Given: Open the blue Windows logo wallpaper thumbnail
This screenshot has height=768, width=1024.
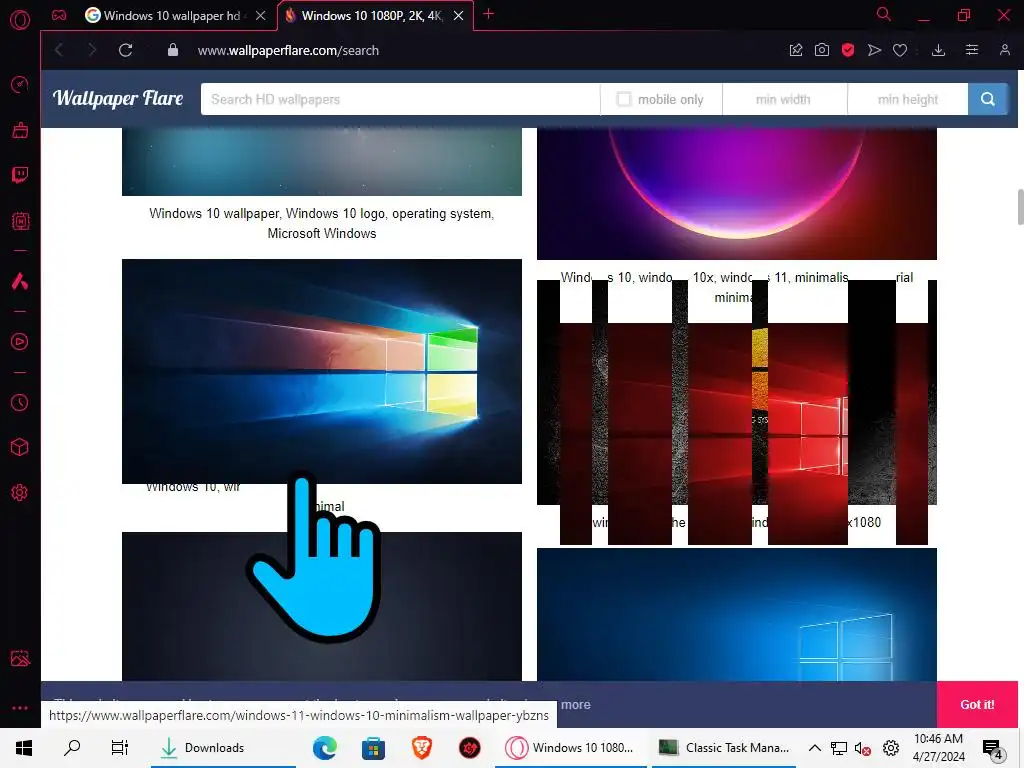Looking at the screenshot, I should point(737,615).
